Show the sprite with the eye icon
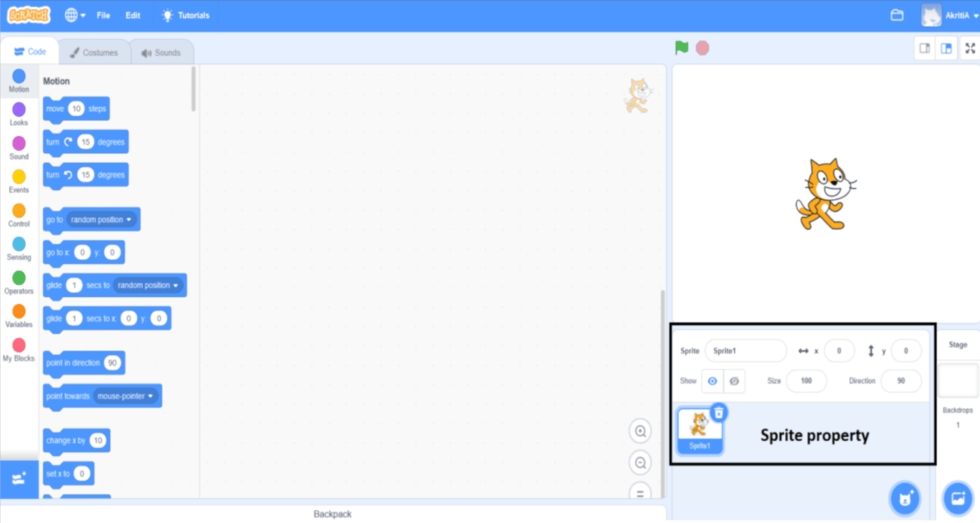Image resolution: width=980 pixels, height=523 pixels. coord(712,381)
